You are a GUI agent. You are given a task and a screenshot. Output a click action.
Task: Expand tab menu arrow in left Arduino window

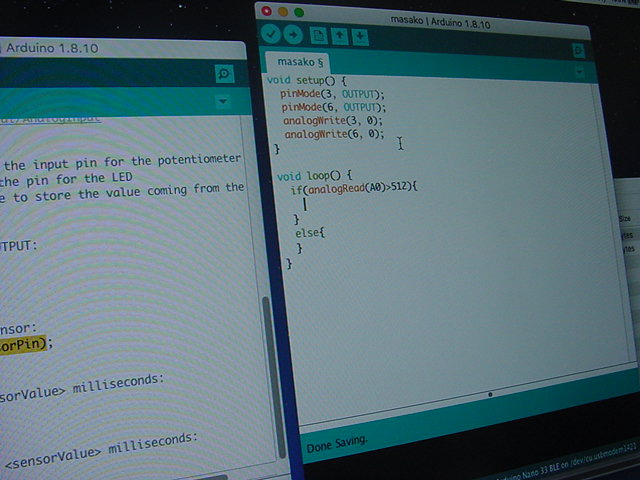(x=223, y=101)
